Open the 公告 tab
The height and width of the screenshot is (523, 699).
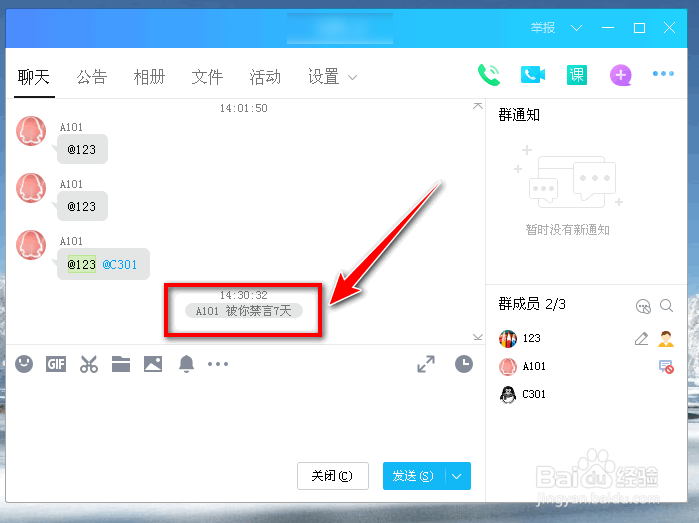click(x=91, y=77)
